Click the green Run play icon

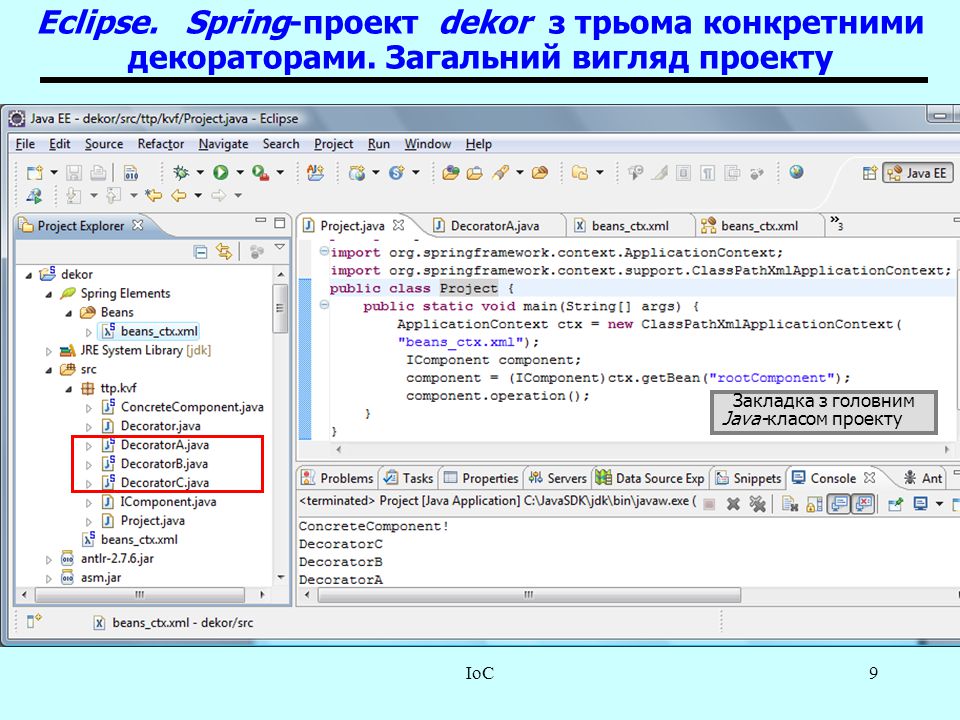click(x=221, y=173)
